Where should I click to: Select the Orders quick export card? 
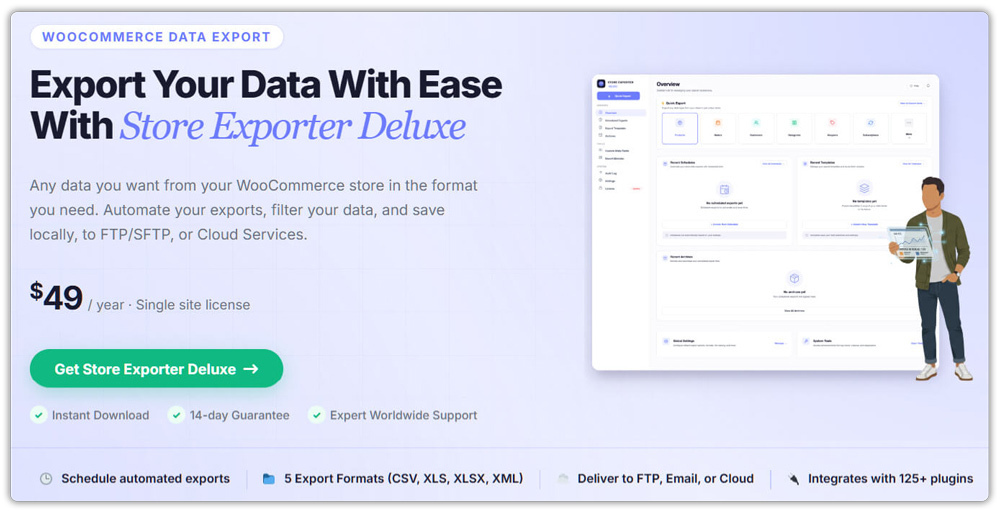(x=718, y=128)
